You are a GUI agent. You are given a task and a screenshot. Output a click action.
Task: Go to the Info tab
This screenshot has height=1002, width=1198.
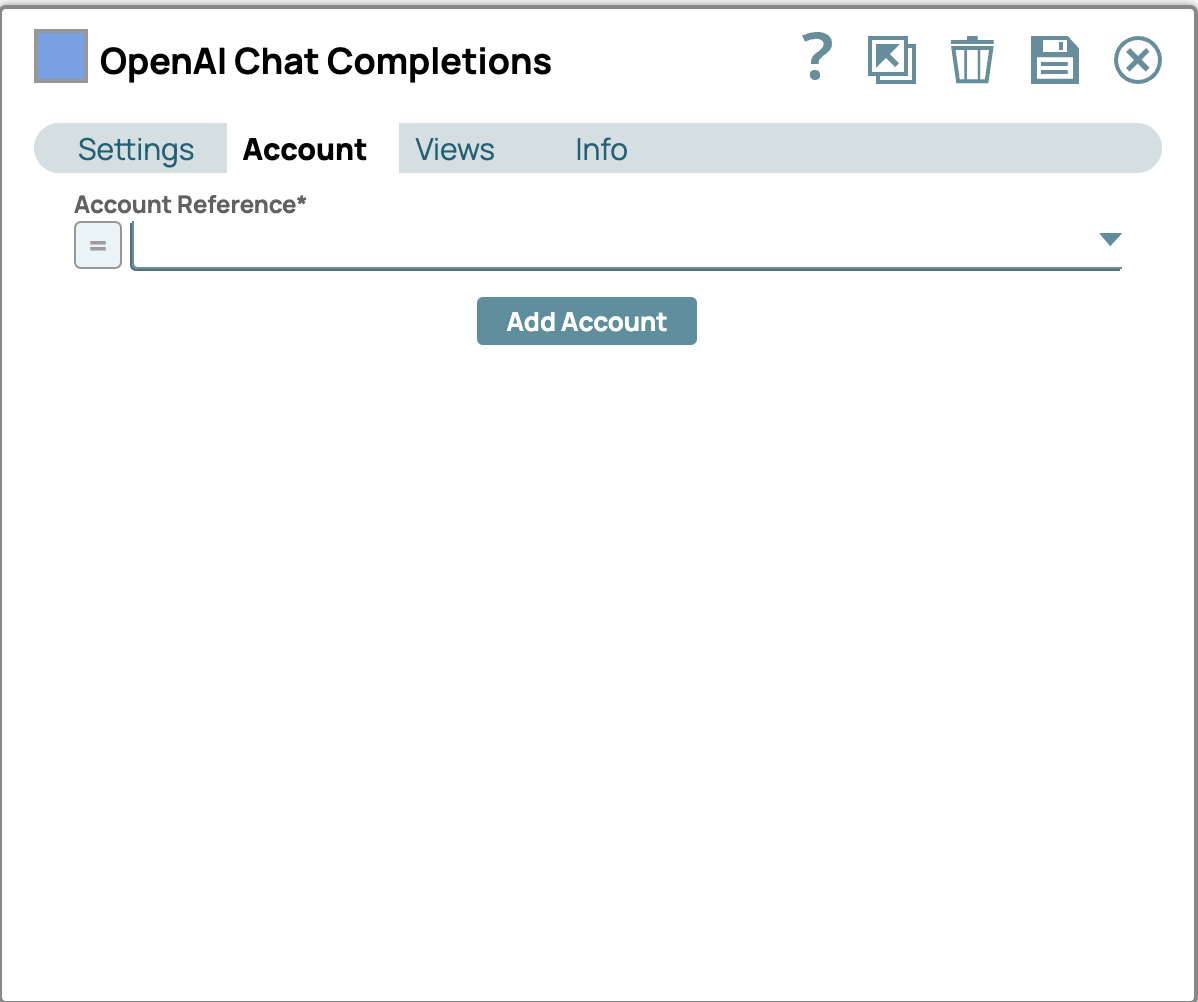click(x=601, y=149)
